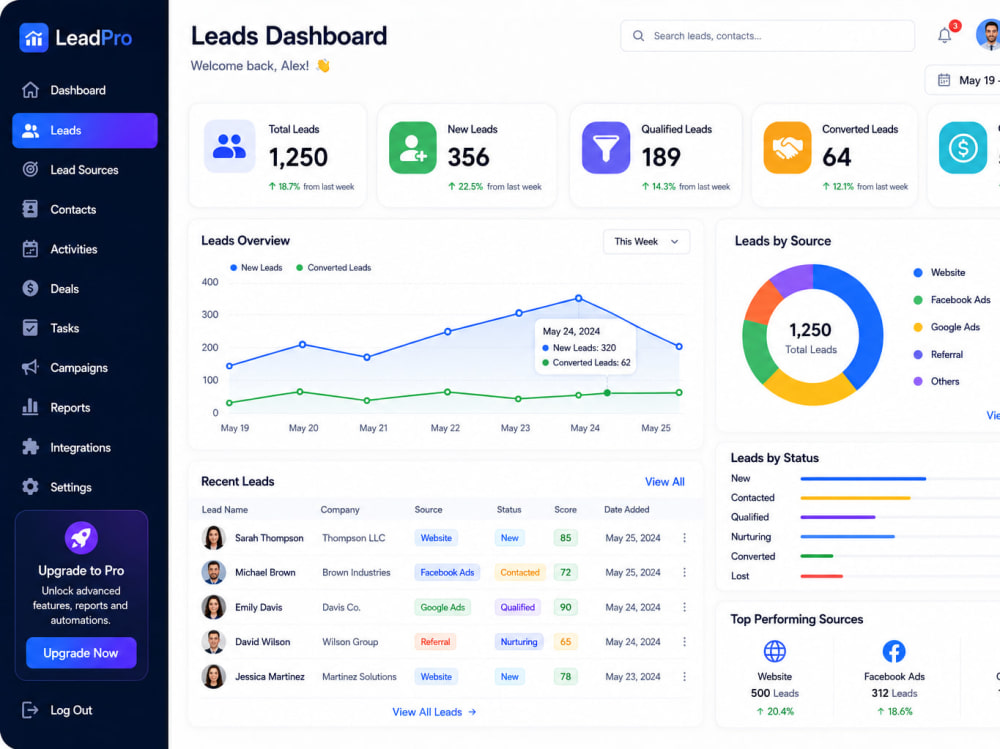Click the New Leads add-user icon
The width and height of the screenshot is (1000, 749).
(413, 147)
